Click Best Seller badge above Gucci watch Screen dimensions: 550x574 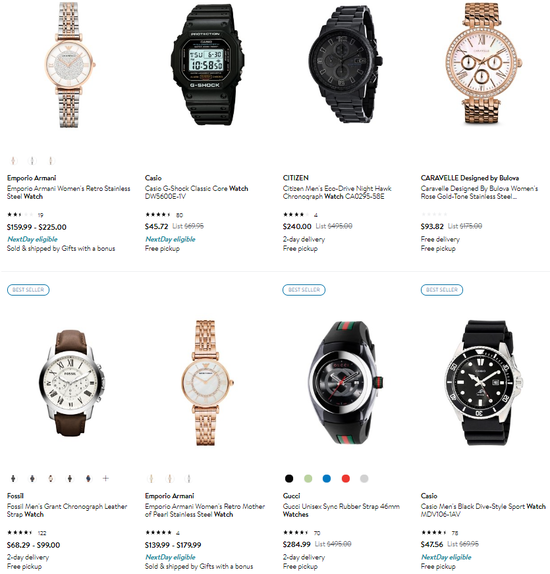click(x=304, y=290)
